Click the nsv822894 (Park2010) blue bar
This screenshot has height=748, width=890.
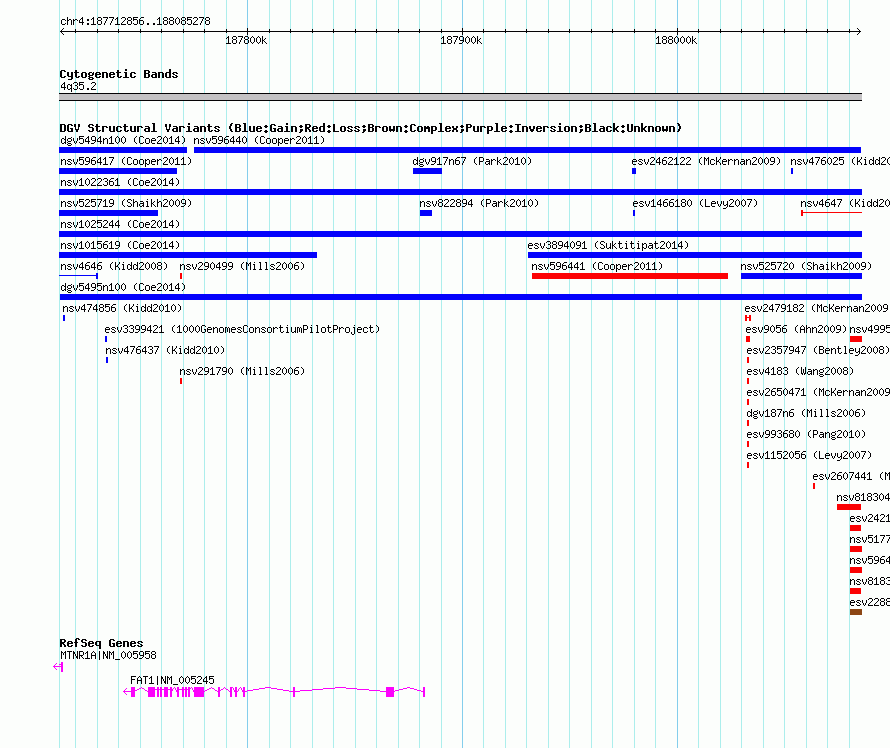tap(426, 213)
